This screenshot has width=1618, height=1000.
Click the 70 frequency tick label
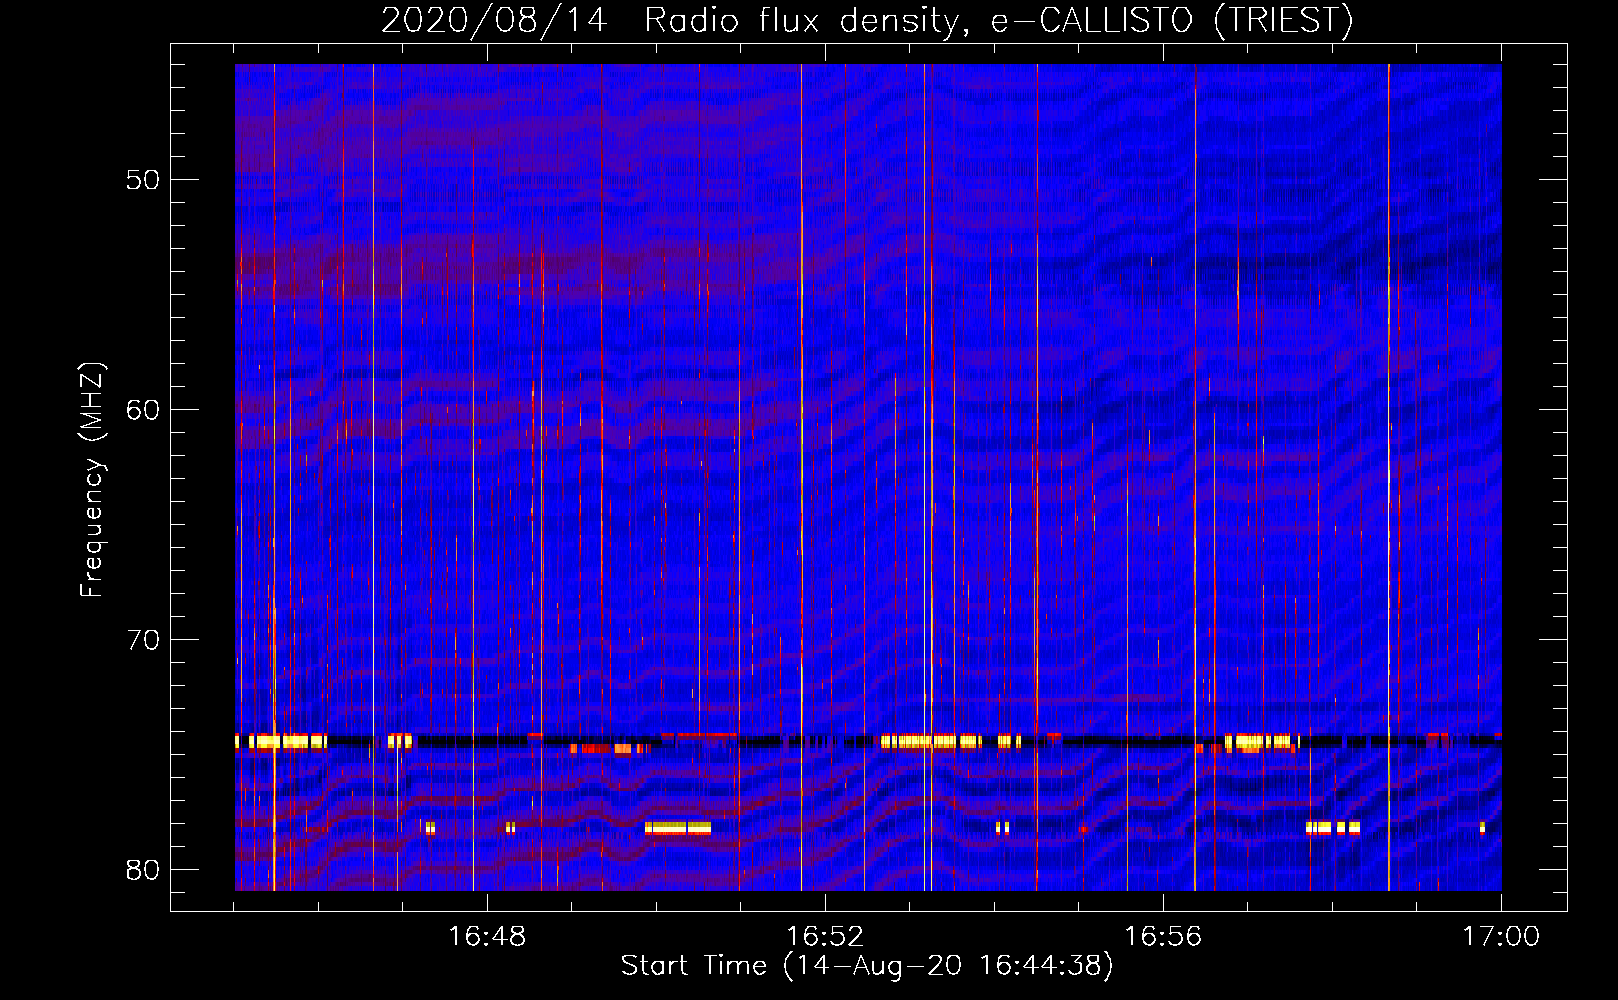tap(143, 640)
